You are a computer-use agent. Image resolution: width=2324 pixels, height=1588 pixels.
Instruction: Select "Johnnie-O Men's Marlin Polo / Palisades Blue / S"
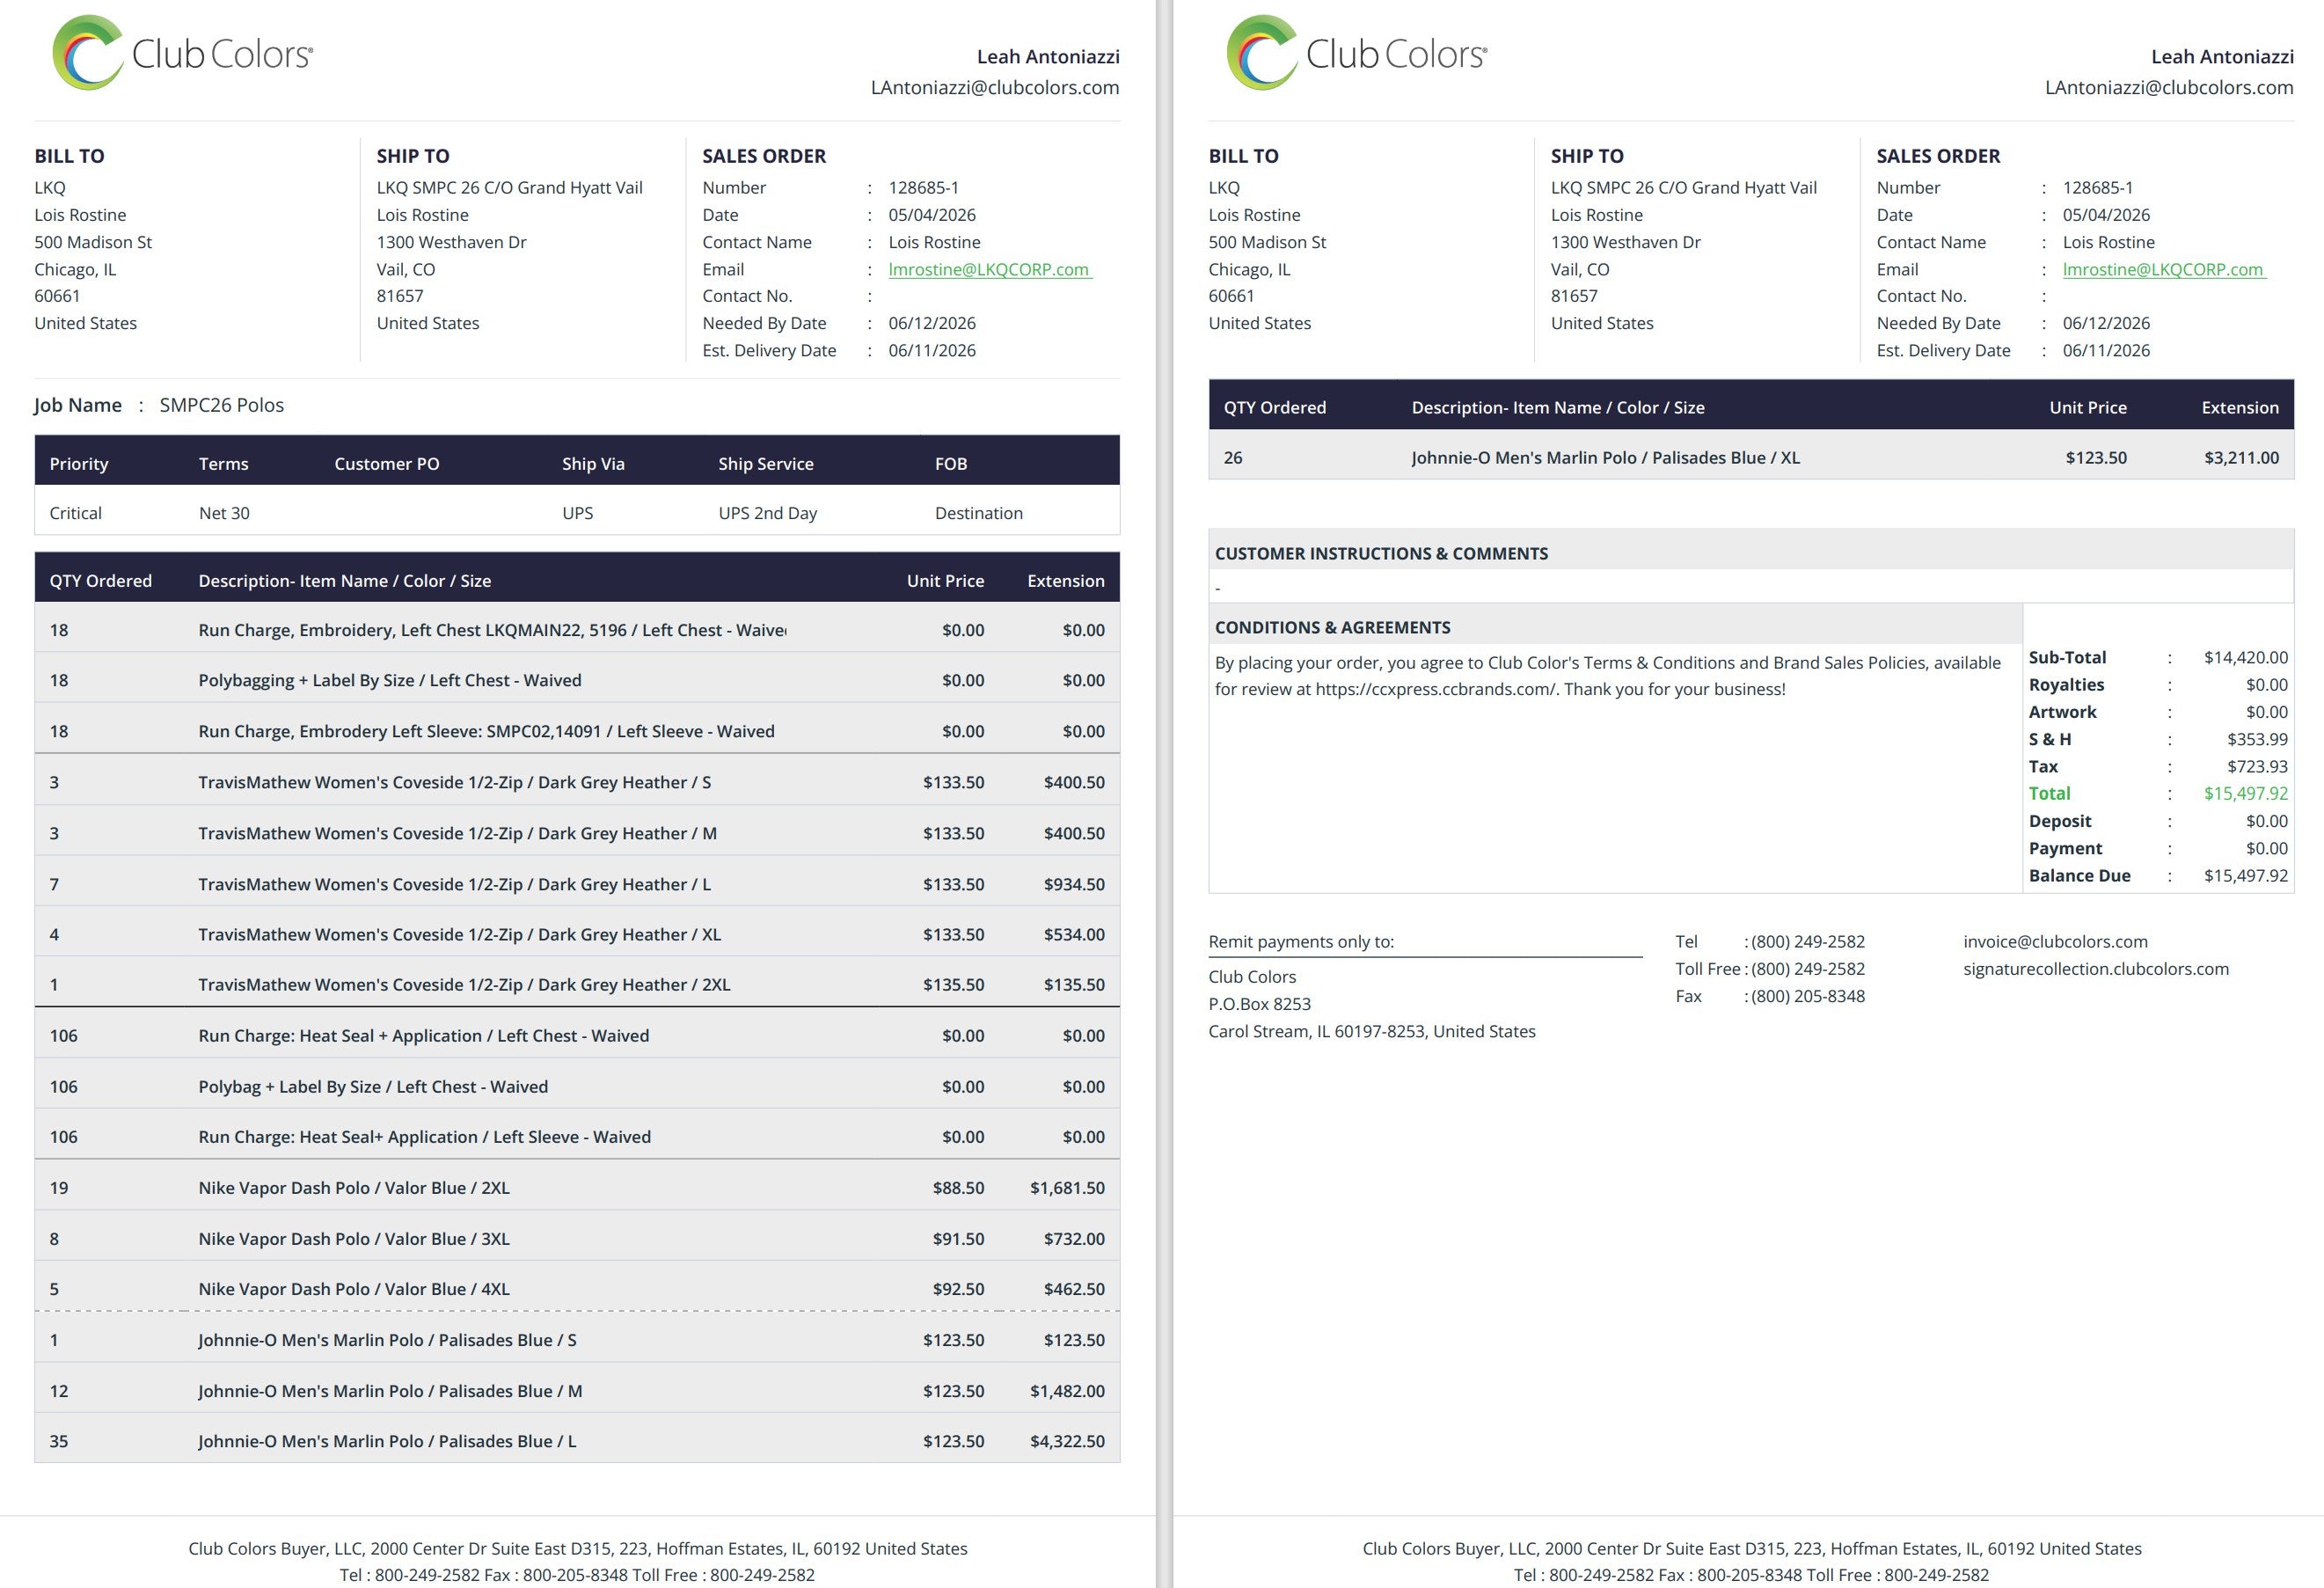(387, 1340)
